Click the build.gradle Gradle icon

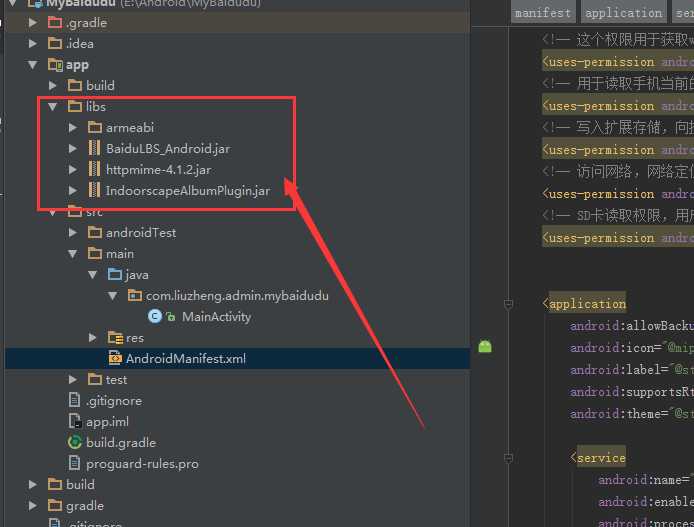click(x=75, y=442)
